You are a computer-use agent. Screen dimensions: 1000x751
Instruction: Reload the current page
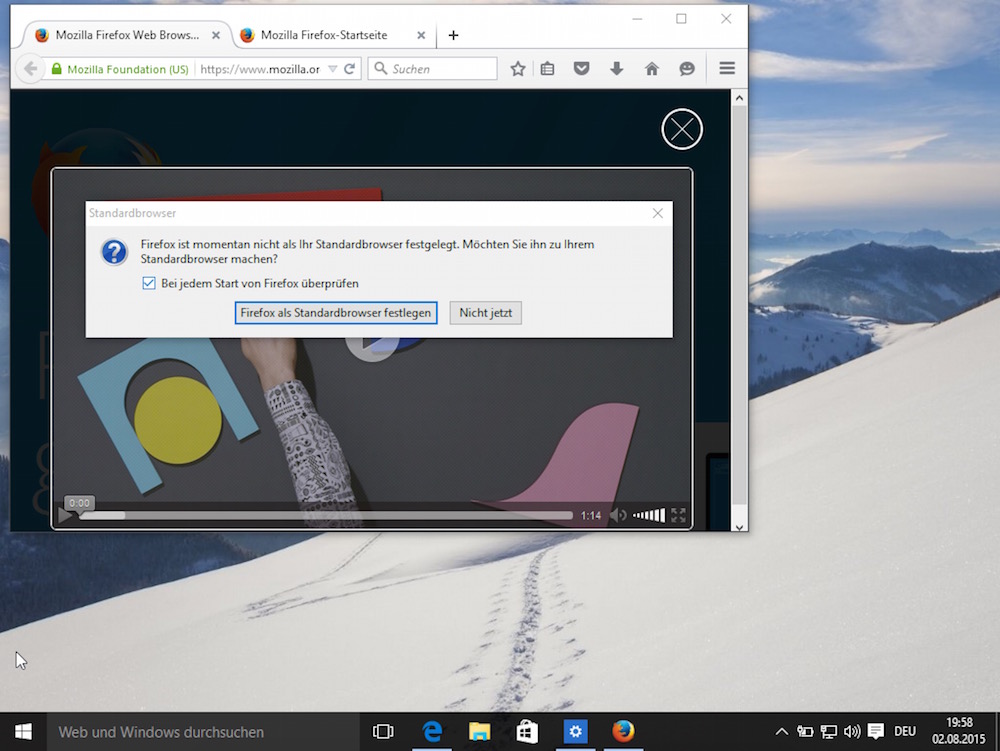[x=349, y=69]
